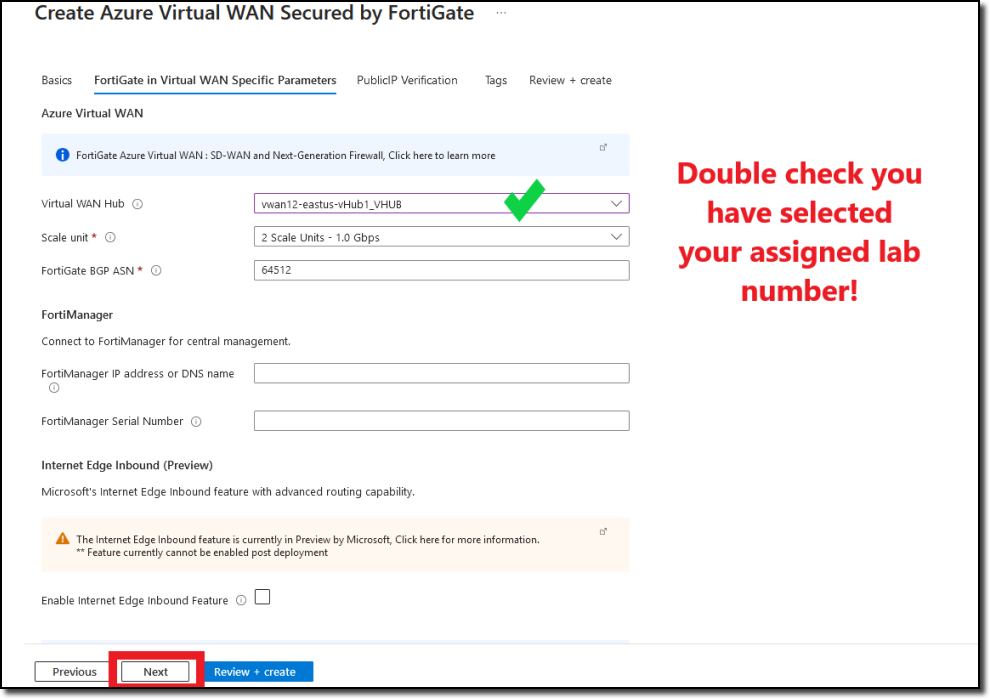
Task: Click info icon next to FortiManager Serial Number
Action: [x=196, y=421]
